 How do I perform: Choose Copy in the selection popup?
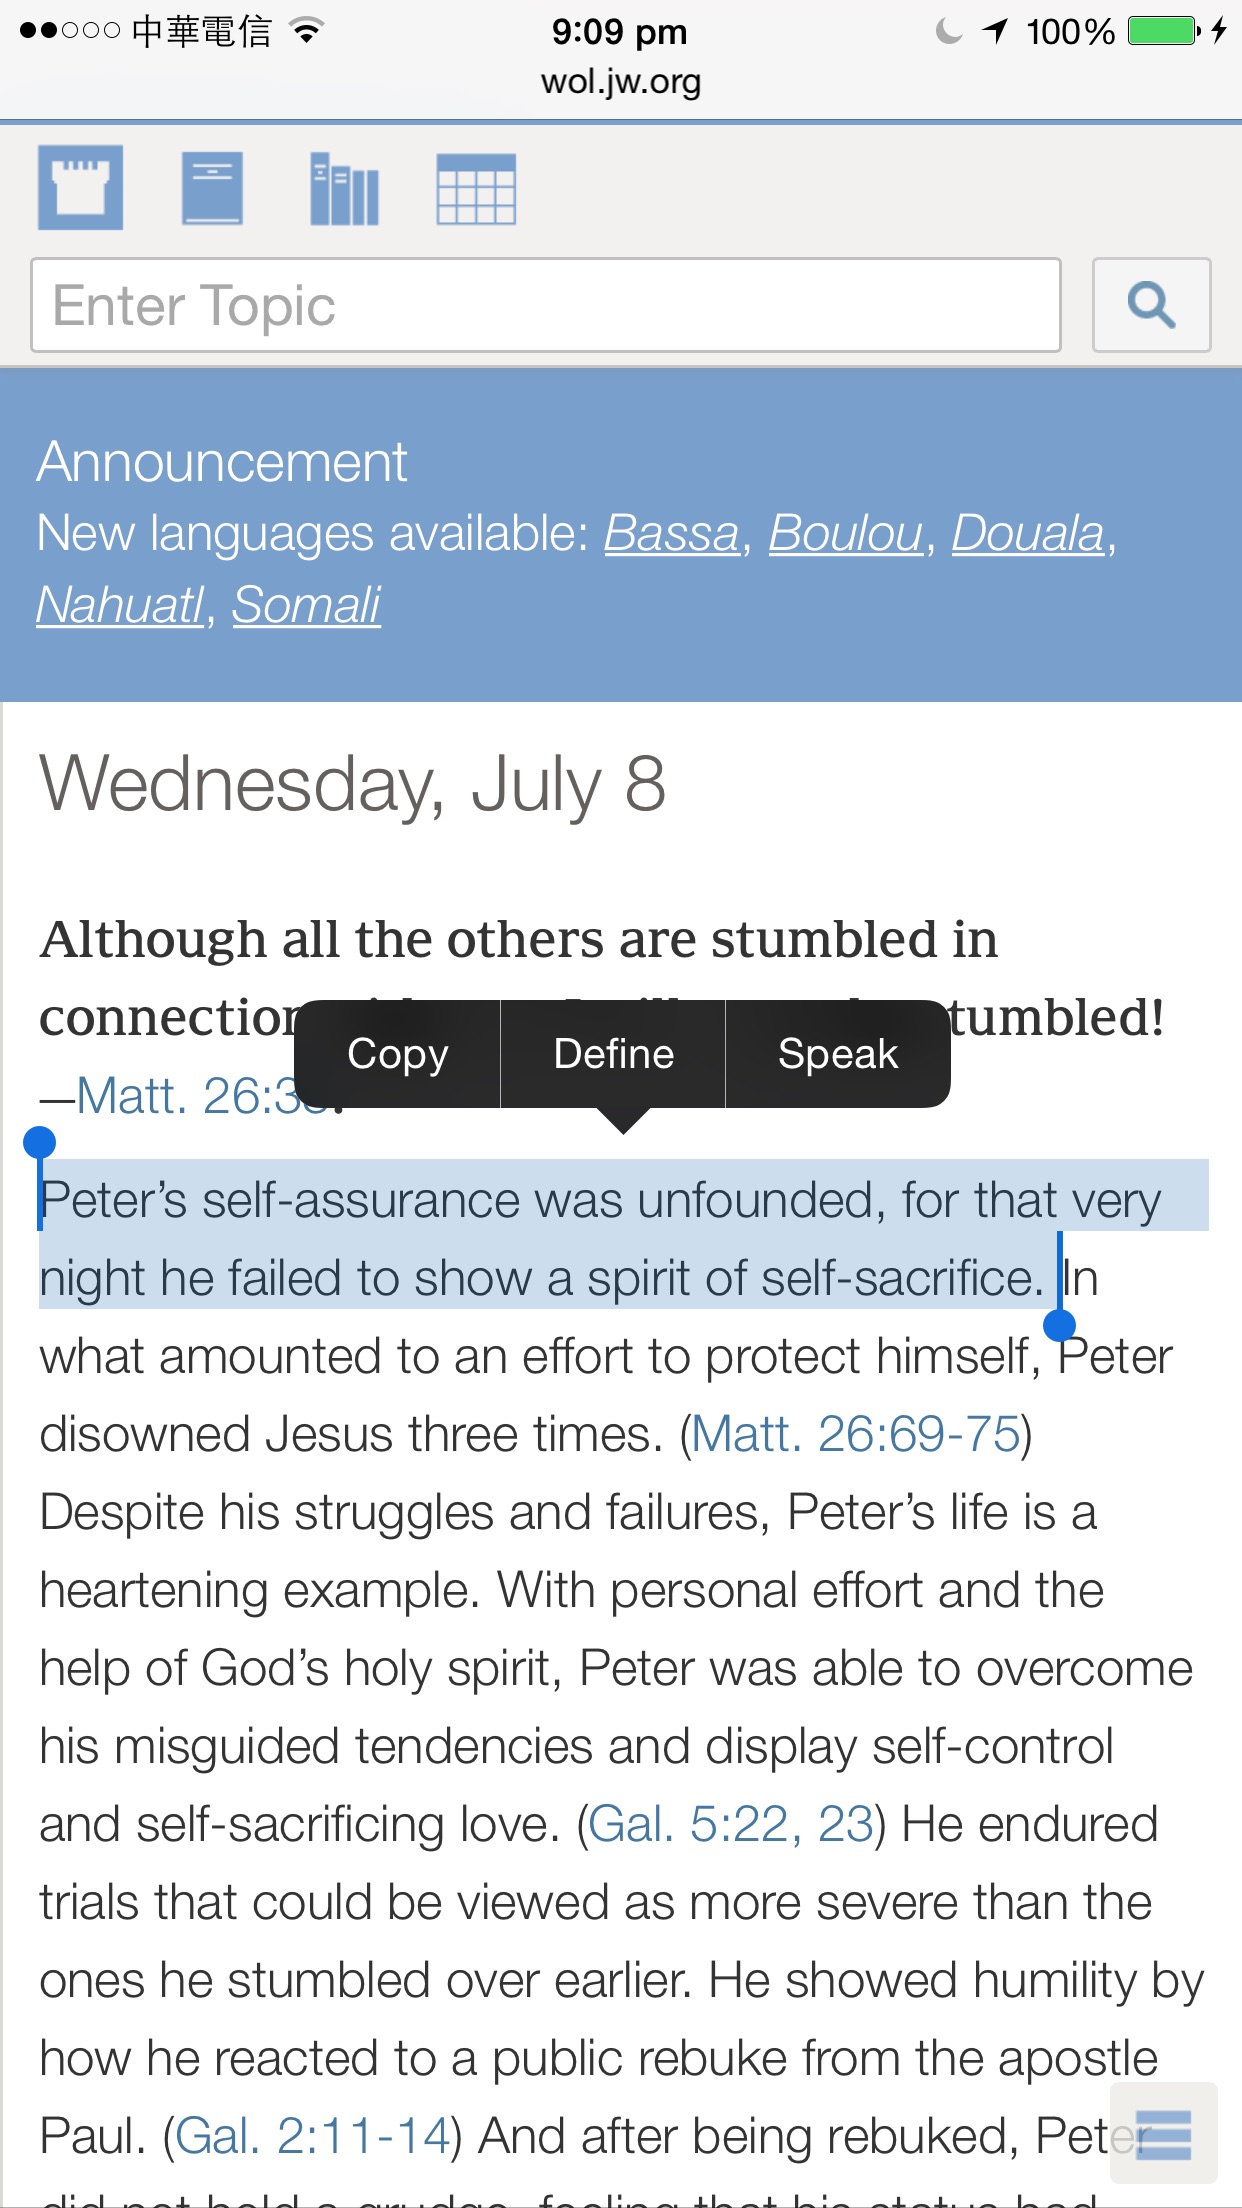pyautogui.click(x=398, y=1054)
